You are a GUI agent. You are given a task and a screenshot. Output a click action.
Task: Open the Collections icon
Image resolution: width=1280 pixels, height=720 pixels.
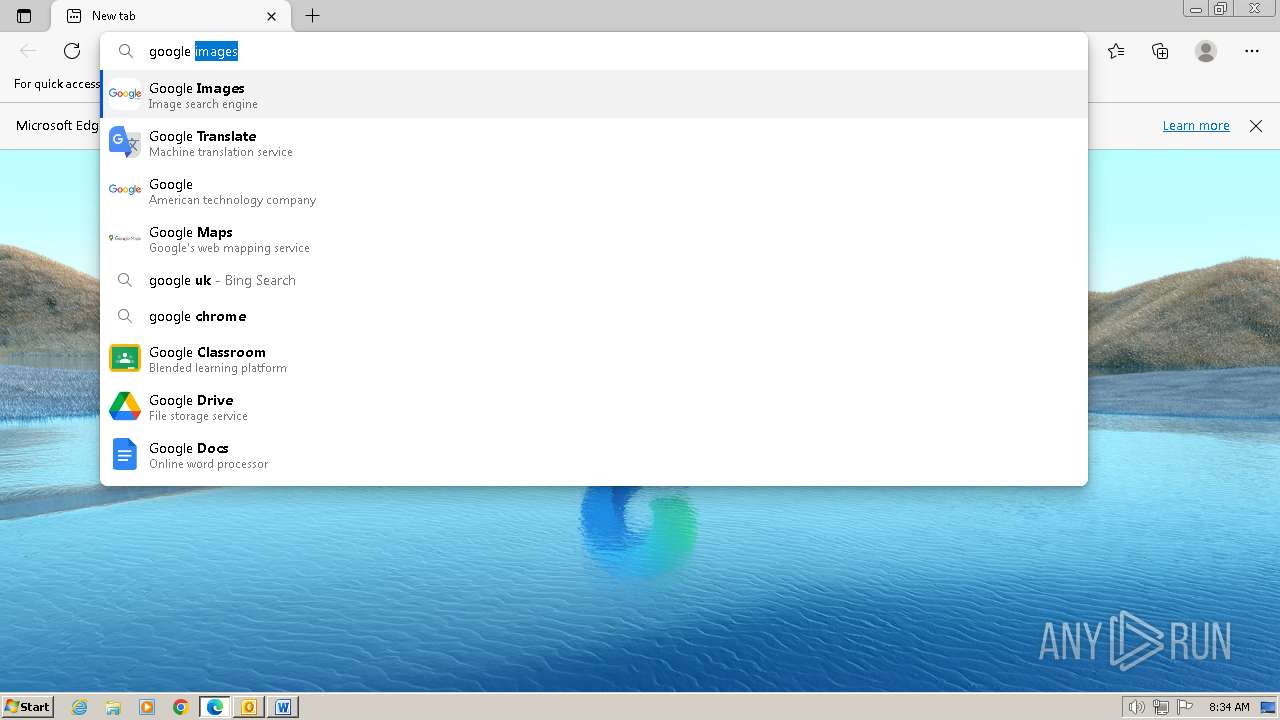(x=1160, y=51)
